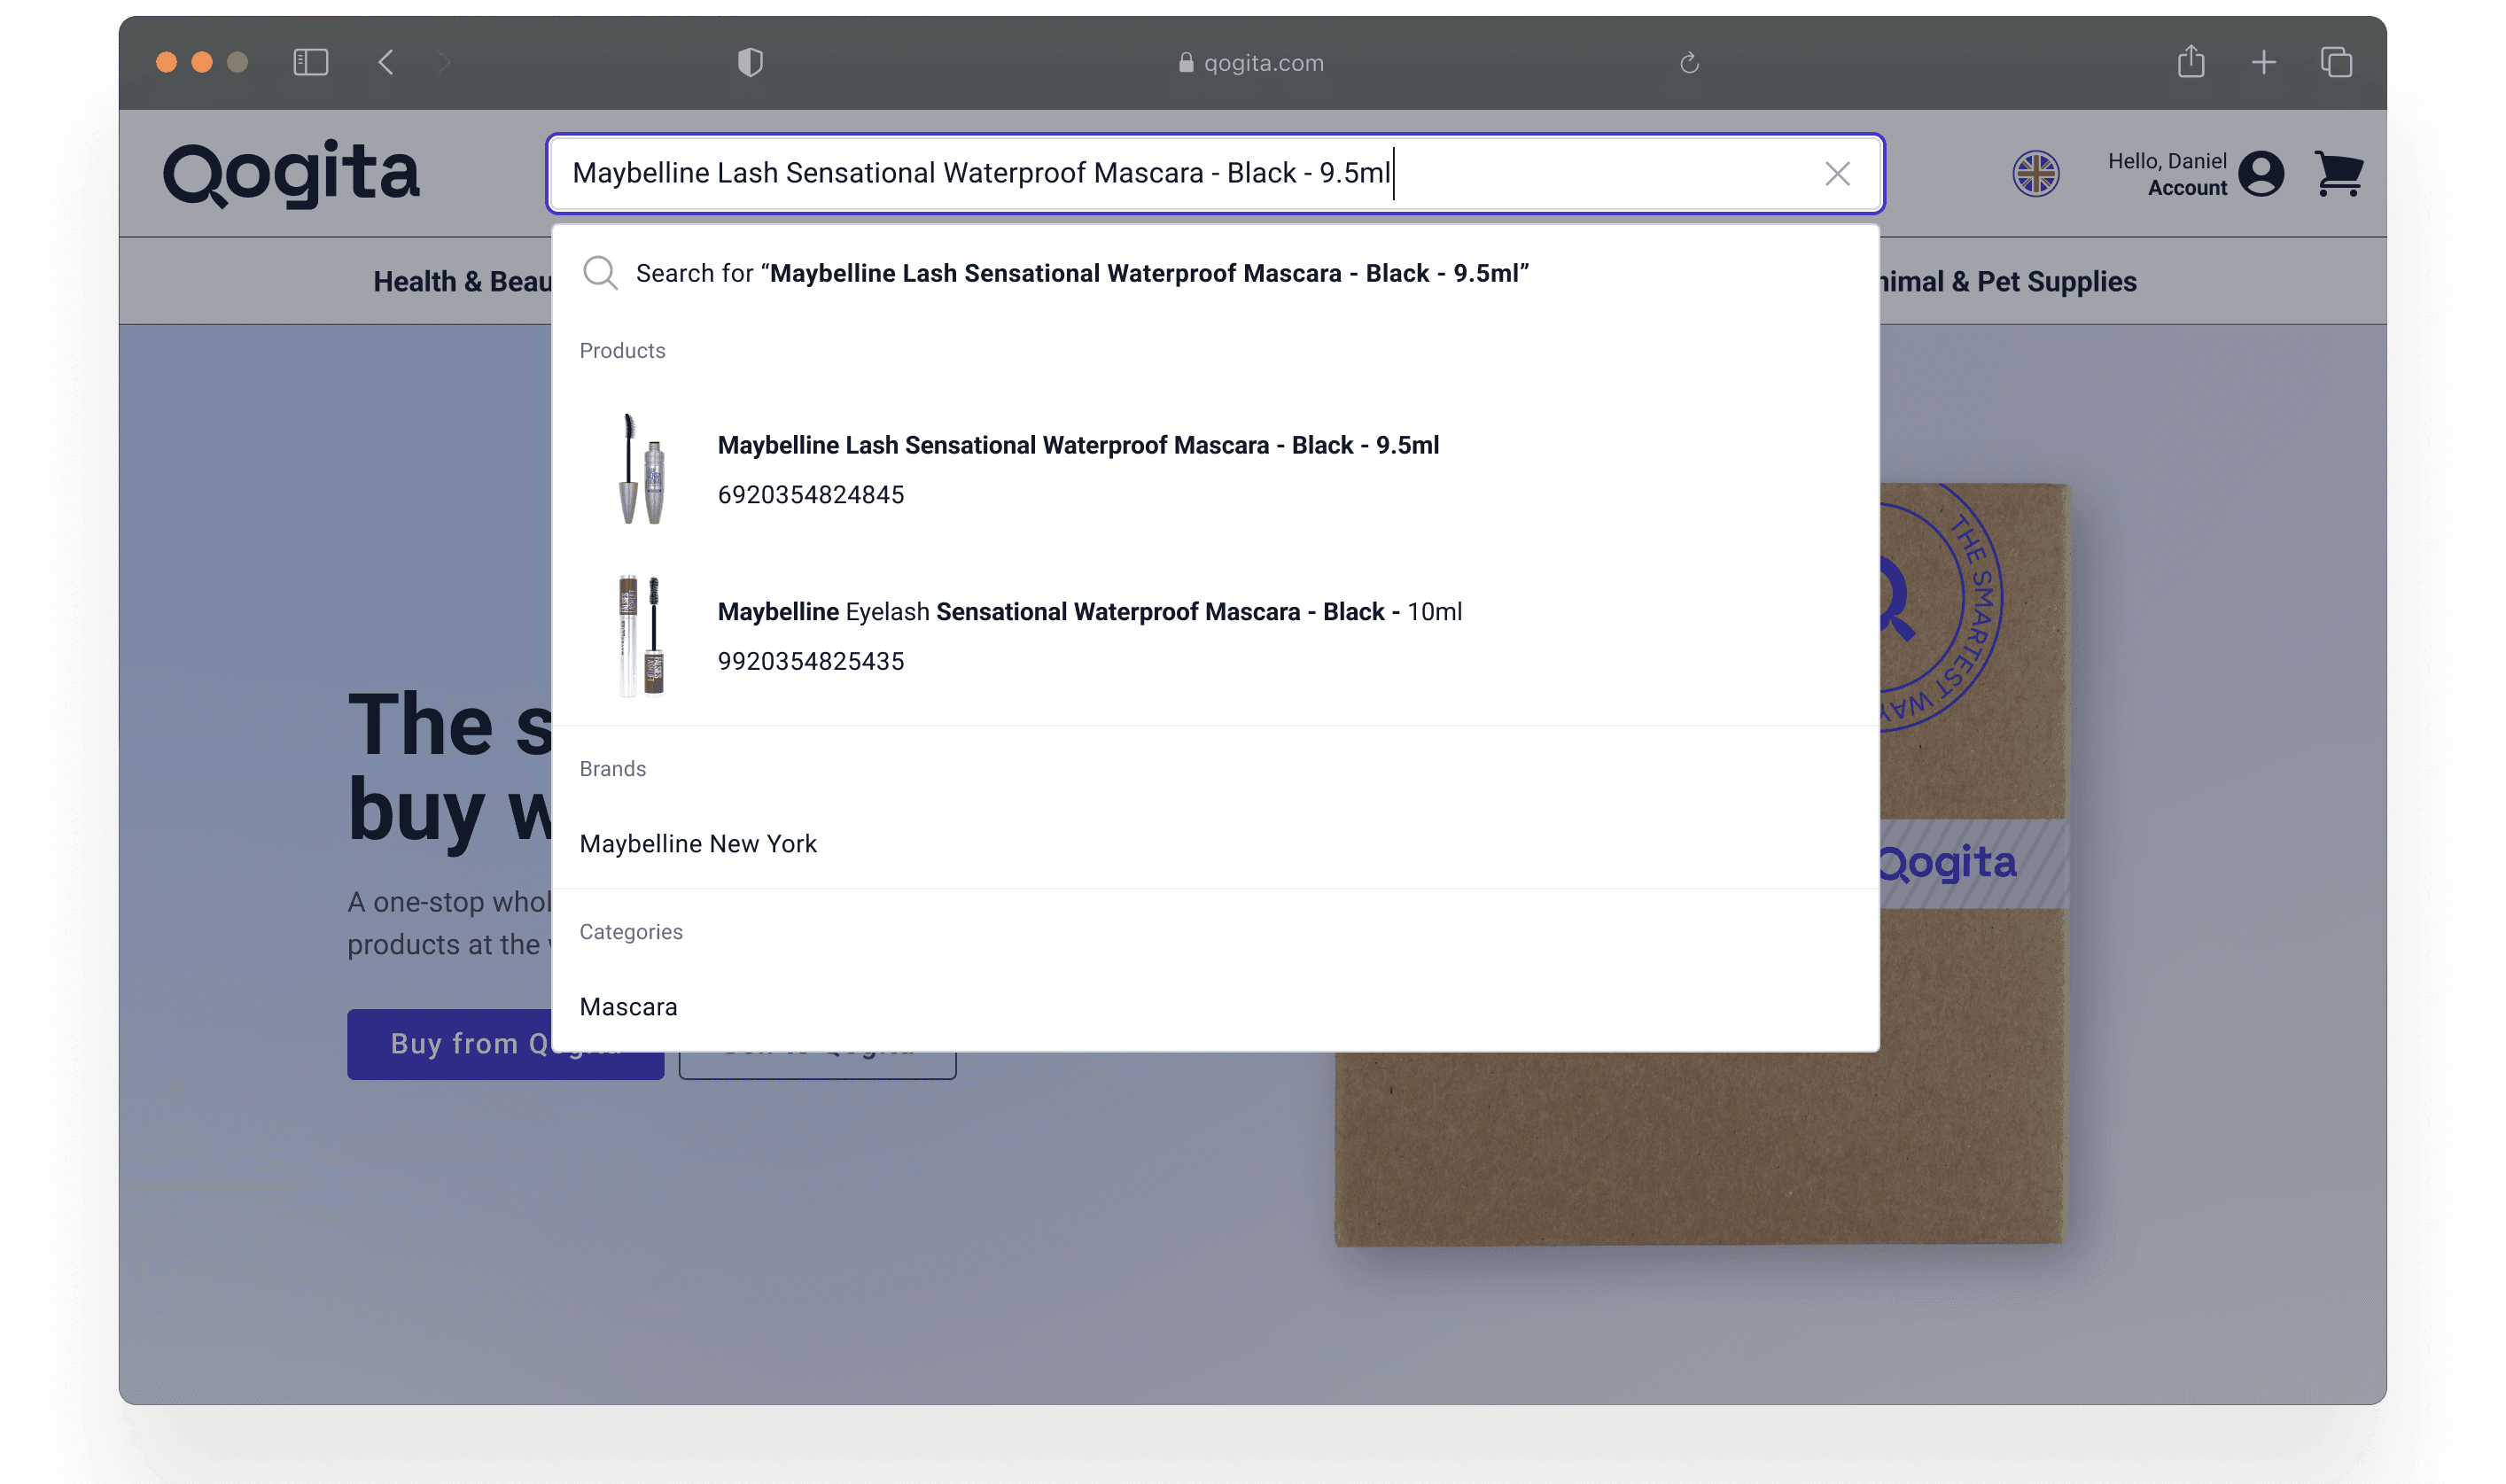This screenshot has height=1484, width=2506.
Task: Open Maybelline Lash Sensational 9.5ml product result
Action: 1215,469
